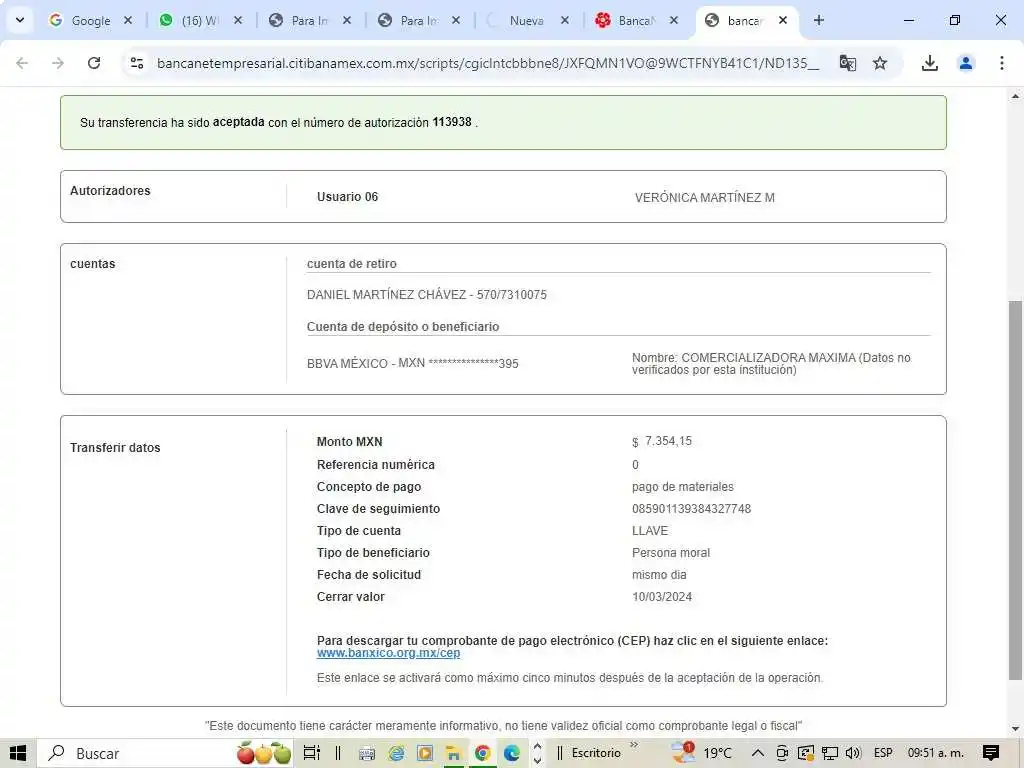The image size is (1024, 768).
Task: Open the volume control in system tray
Action: pos(853,753)
